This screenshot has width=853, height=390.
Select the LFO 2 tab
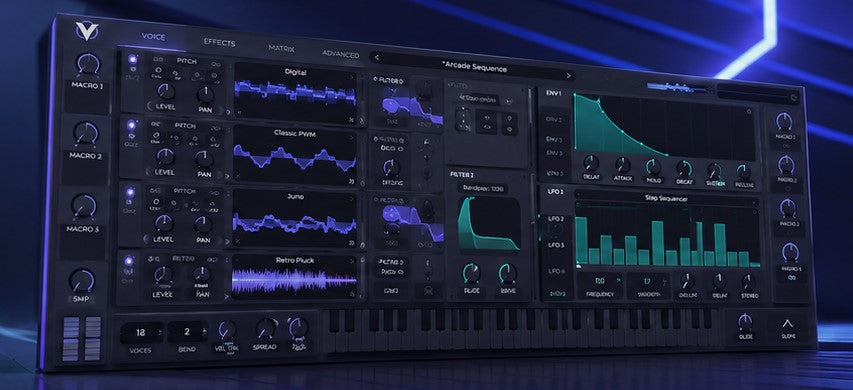555,219
